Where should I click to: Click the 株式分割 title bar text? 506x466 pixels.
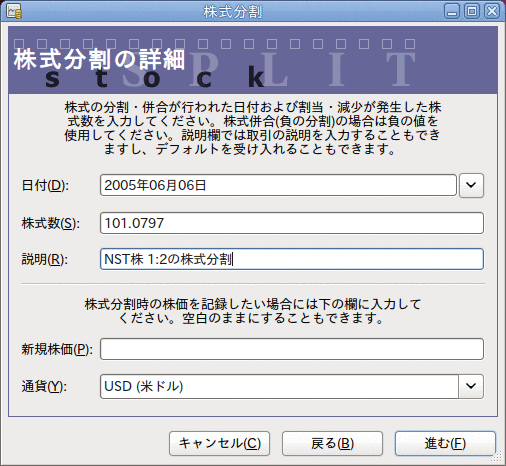point(233,12)
